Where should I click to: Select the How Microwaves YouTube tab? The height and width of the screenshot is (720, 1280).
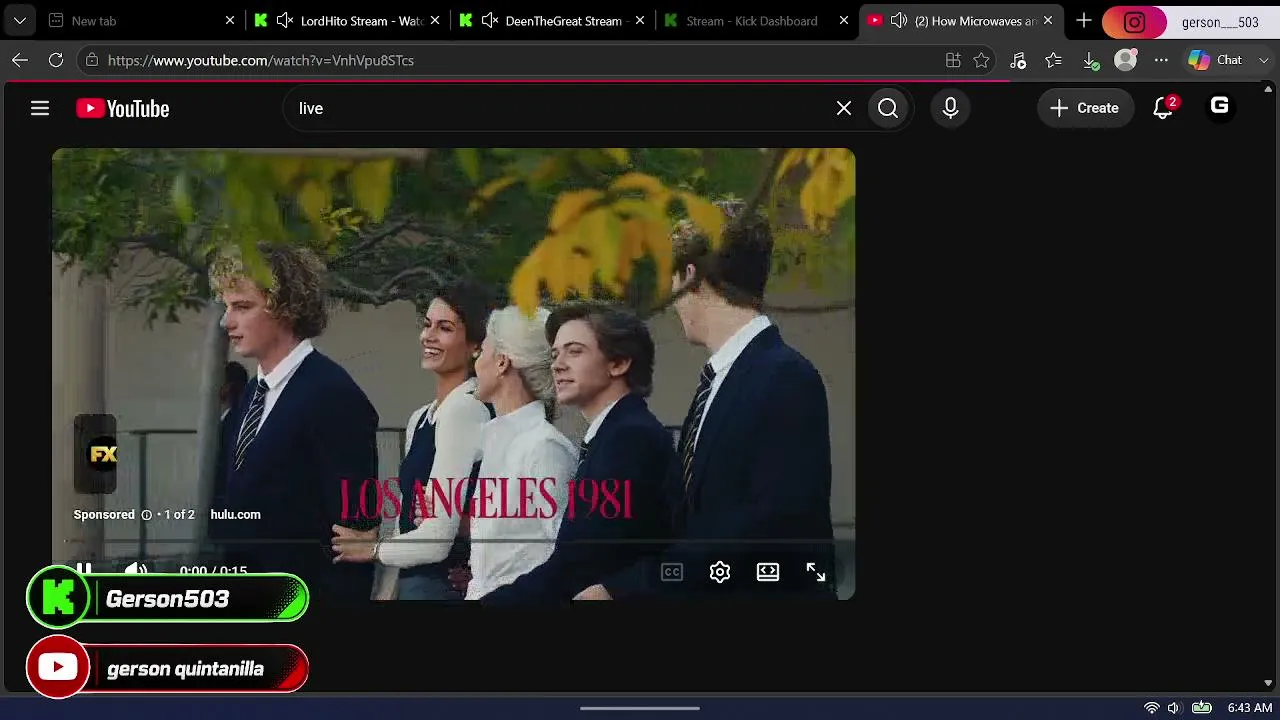[x=961, y=21]
